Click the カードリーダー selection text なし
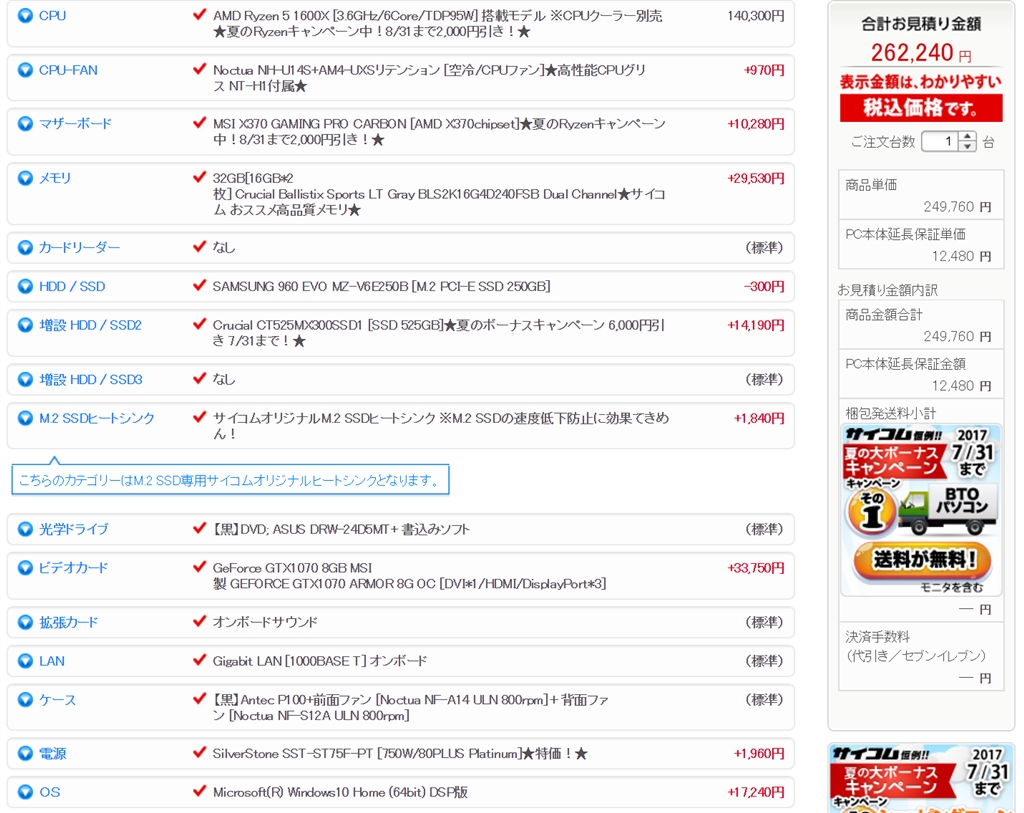1024x813 pixels. 224,247
